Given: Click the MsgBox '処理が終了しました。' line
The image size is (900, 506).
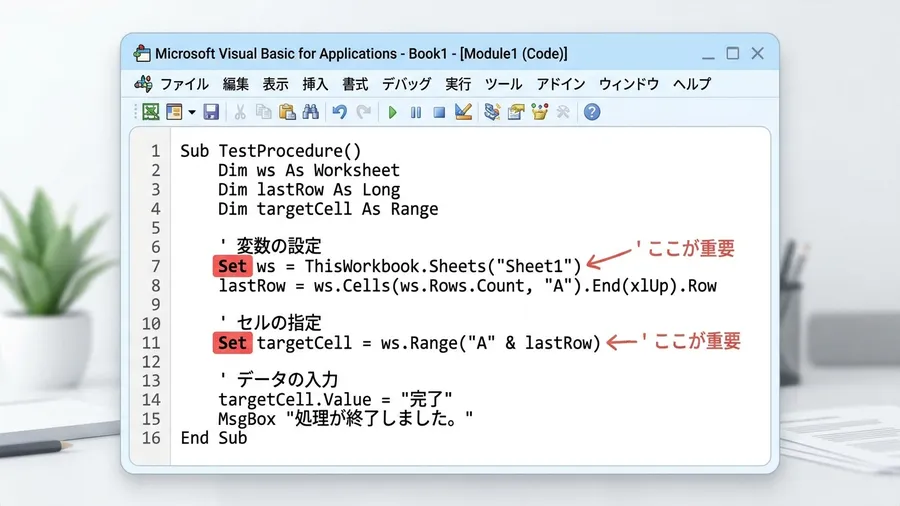Looking at the screenshot, I should pos(346,419).
